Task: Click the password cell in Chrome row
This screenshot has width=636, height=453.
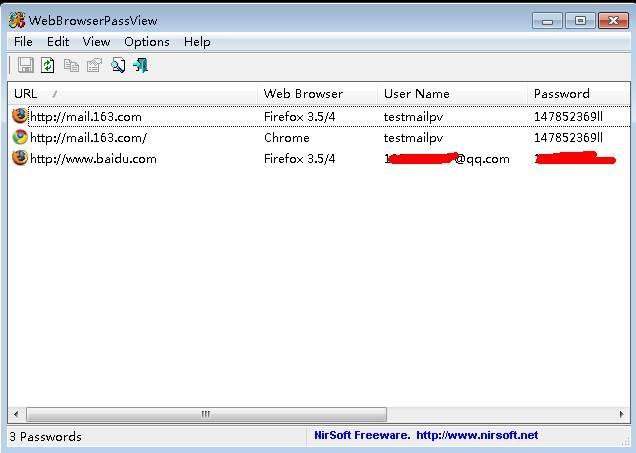Action: coord(568,137)
